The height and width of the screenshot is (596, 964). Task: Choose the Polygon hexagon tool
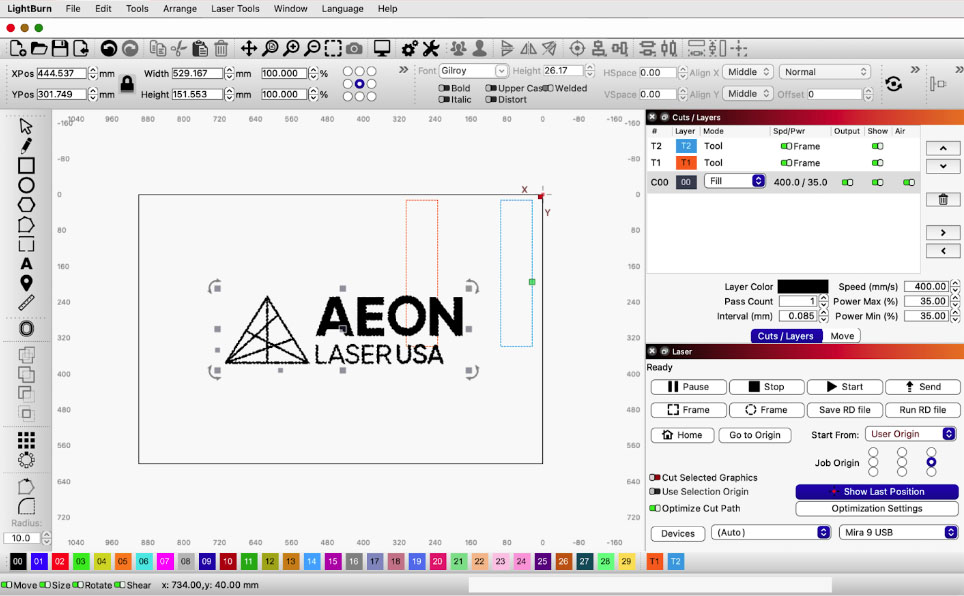coord(26,205)
